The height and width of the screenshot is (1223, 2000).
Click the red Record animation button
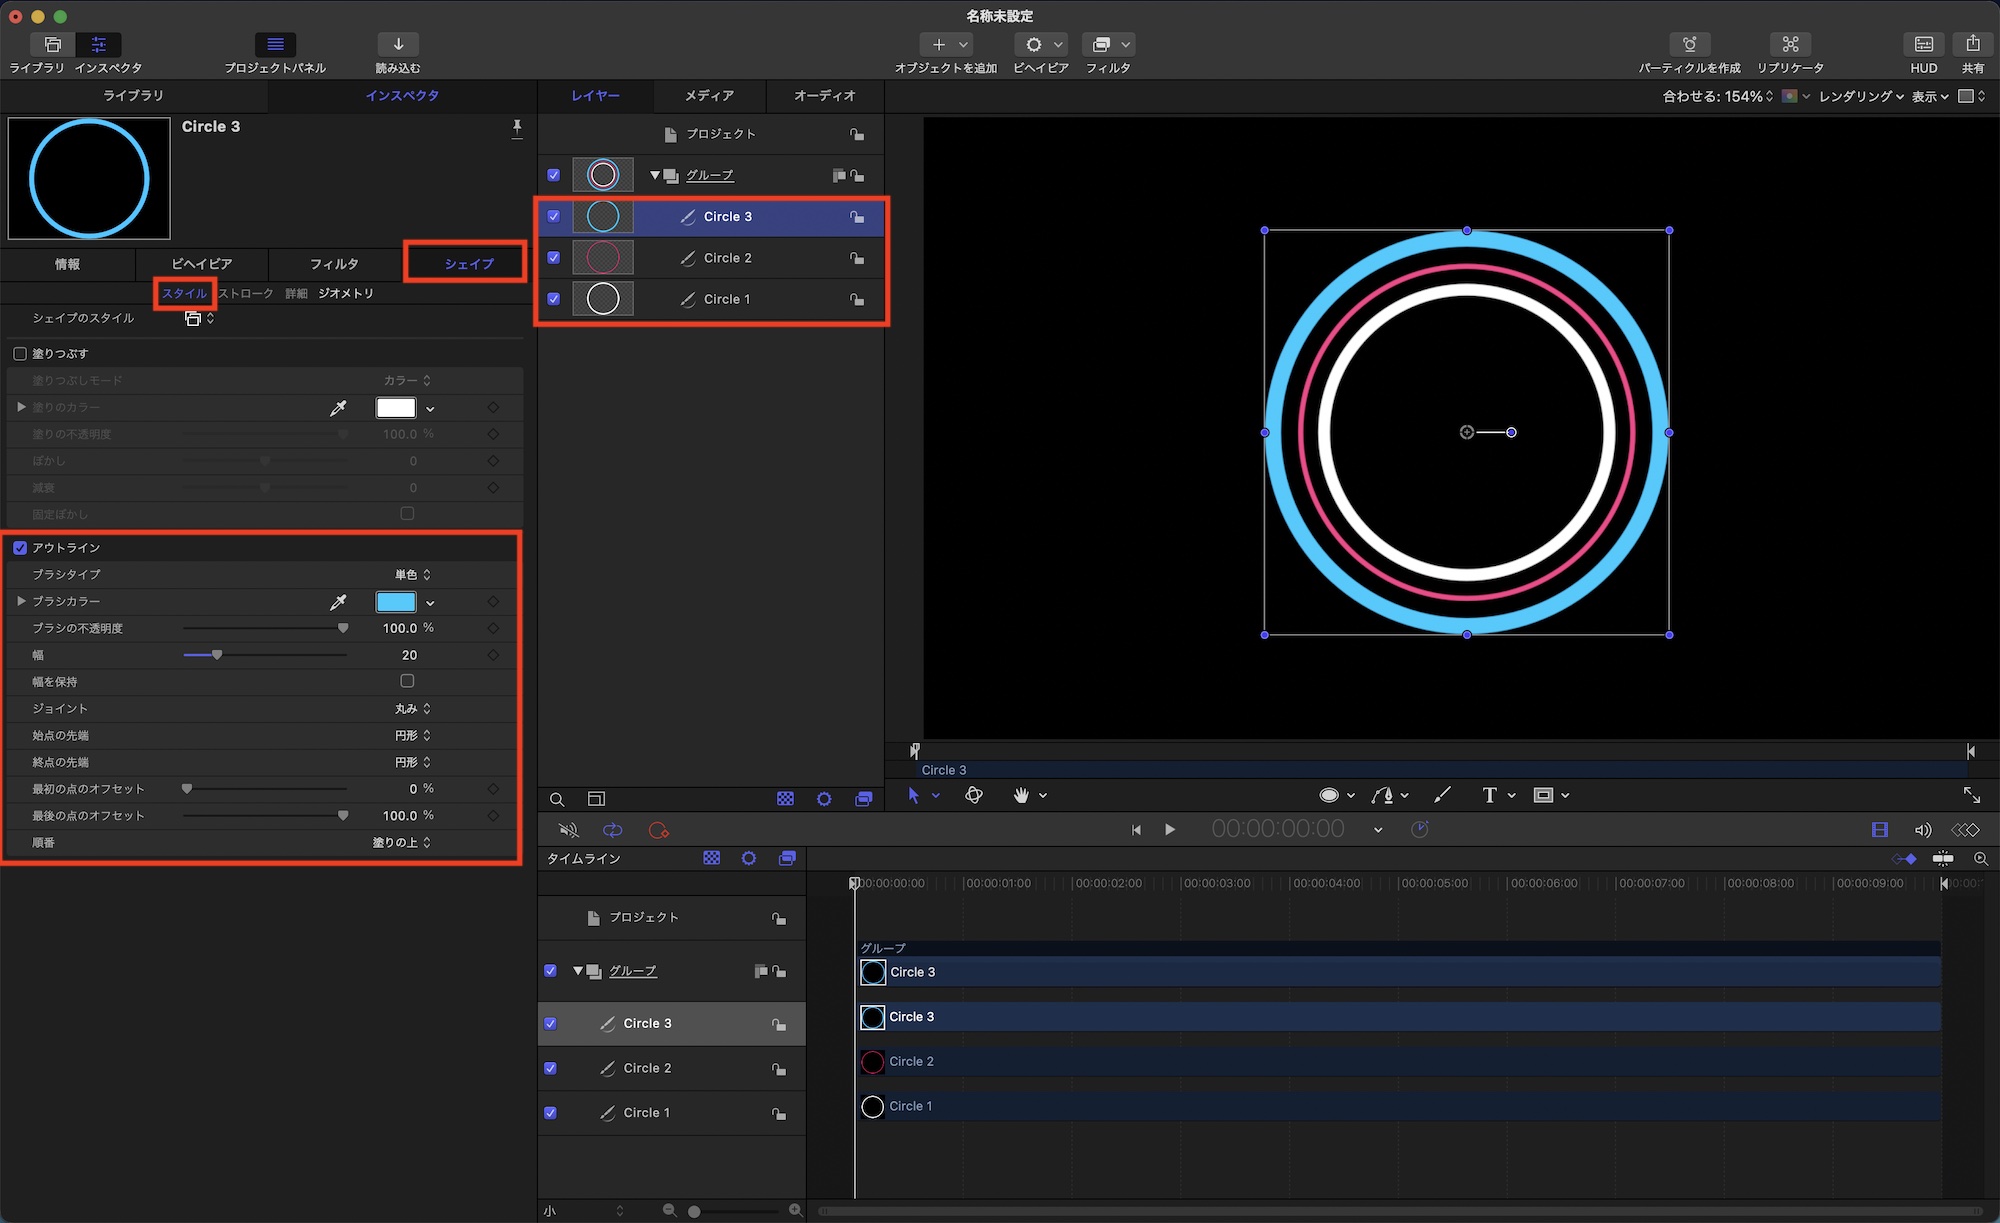point(658,830)
